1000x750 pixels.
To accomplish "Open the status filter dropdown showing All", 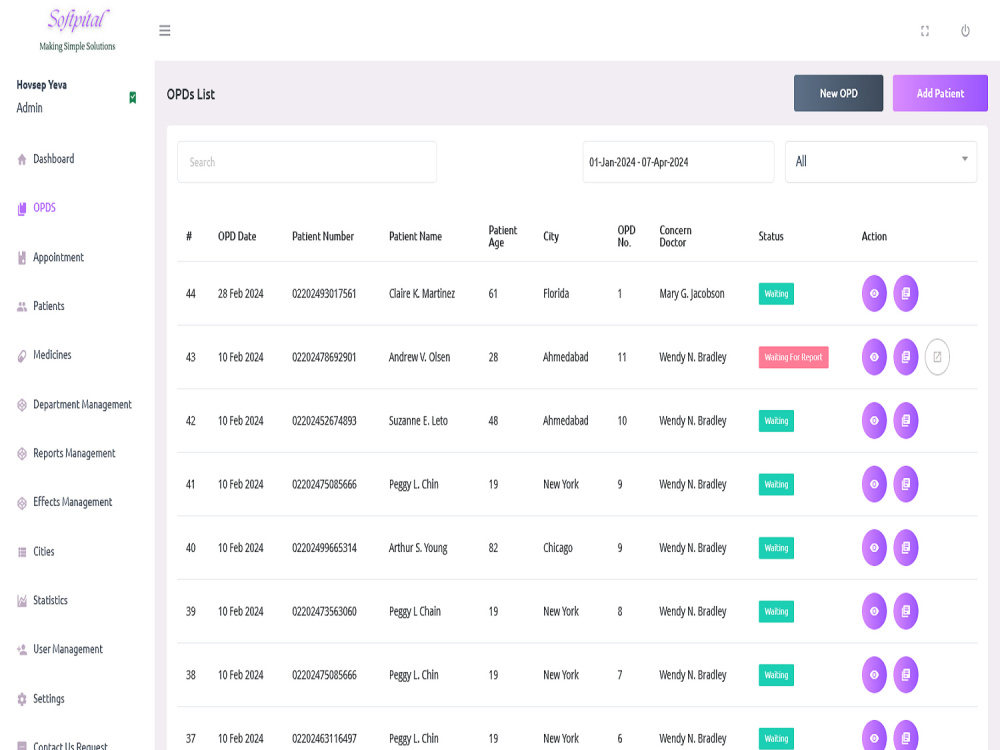I will click(x=881, y=162).
